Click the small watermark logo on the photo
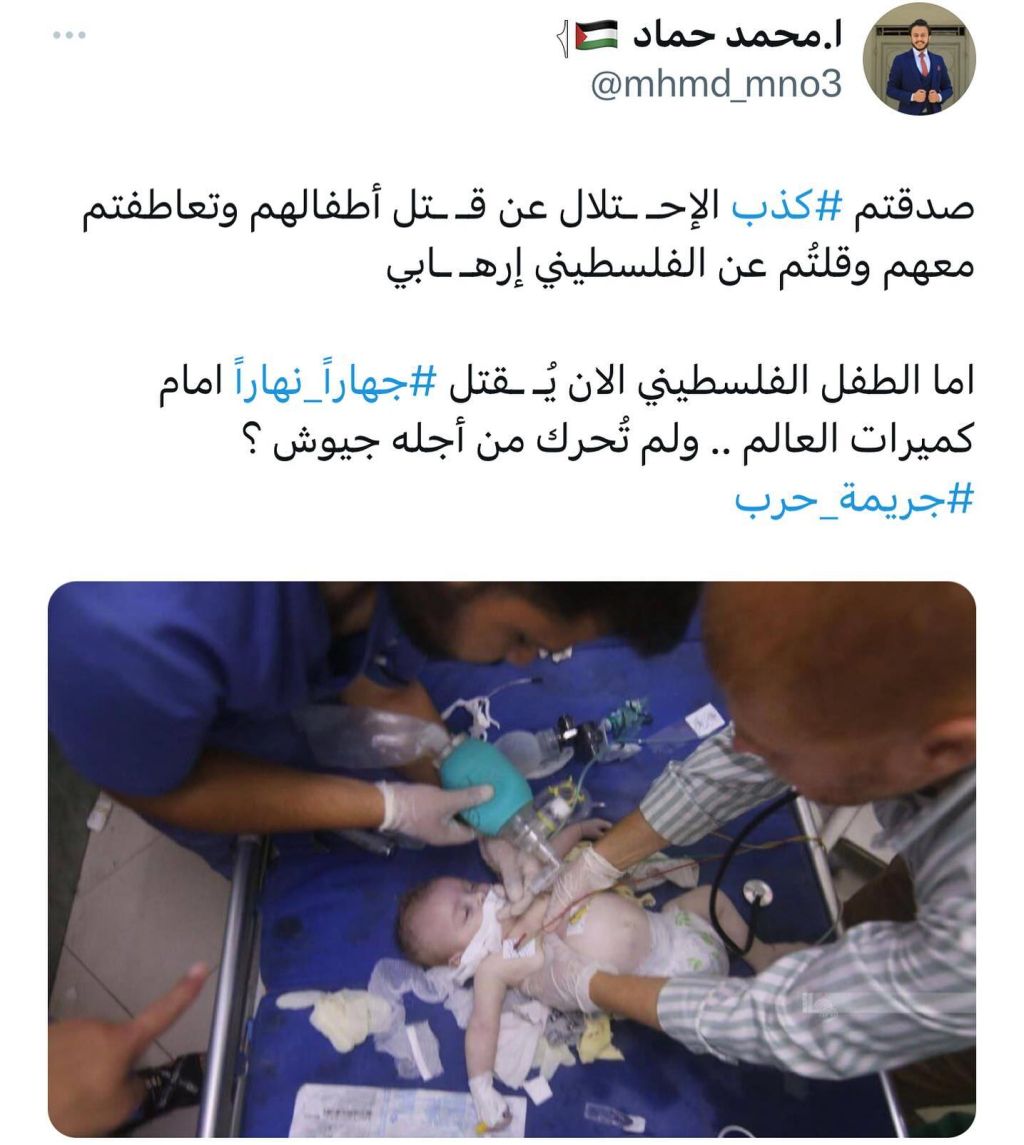Image resolution: width=1024 pixels, height=1145 pixels. pyautogui.click(x=818, y=1005)
